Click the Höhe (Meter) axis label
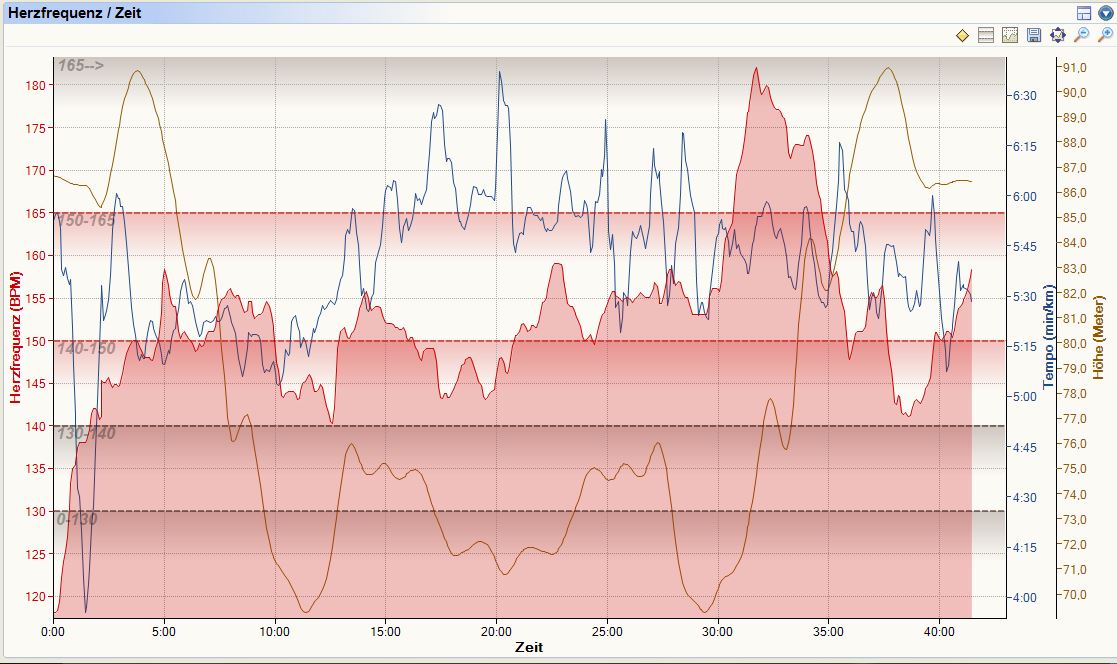Screen dimensions: 1117x664 (x=1099, y=337)
